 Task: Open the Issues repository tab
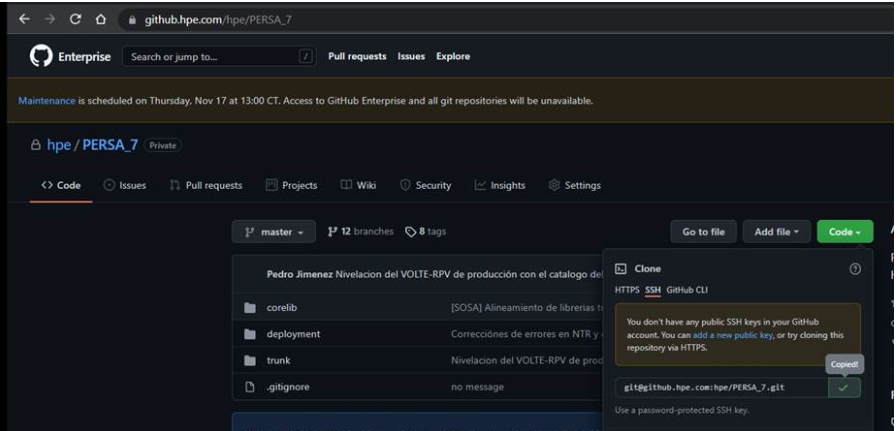point(125,185)
